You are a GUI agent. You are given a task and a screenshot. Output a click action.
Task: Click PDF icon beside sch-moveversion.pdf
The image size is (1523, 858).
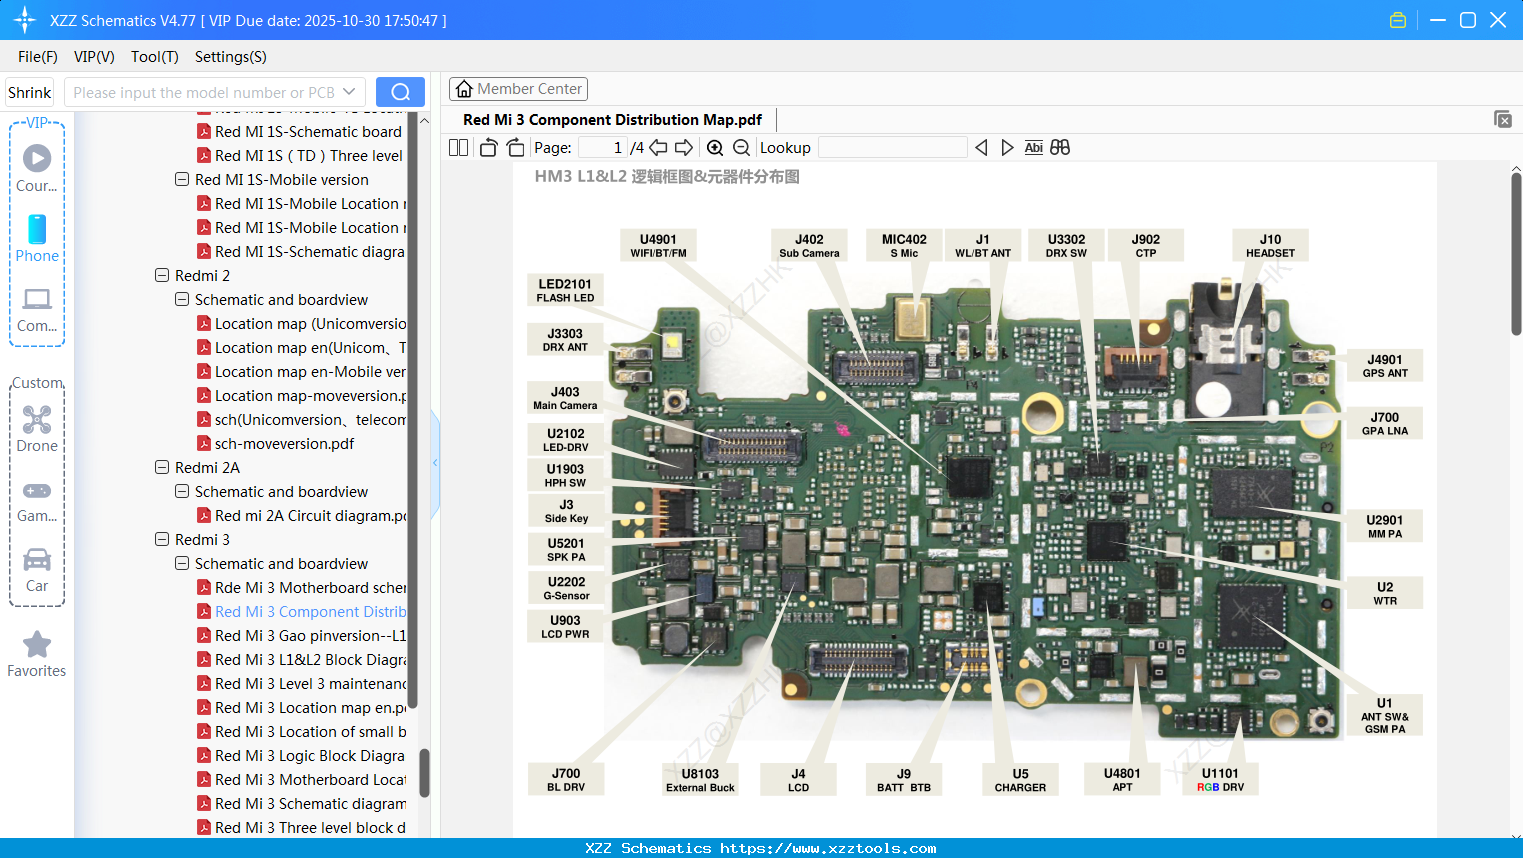coord(204,443)
